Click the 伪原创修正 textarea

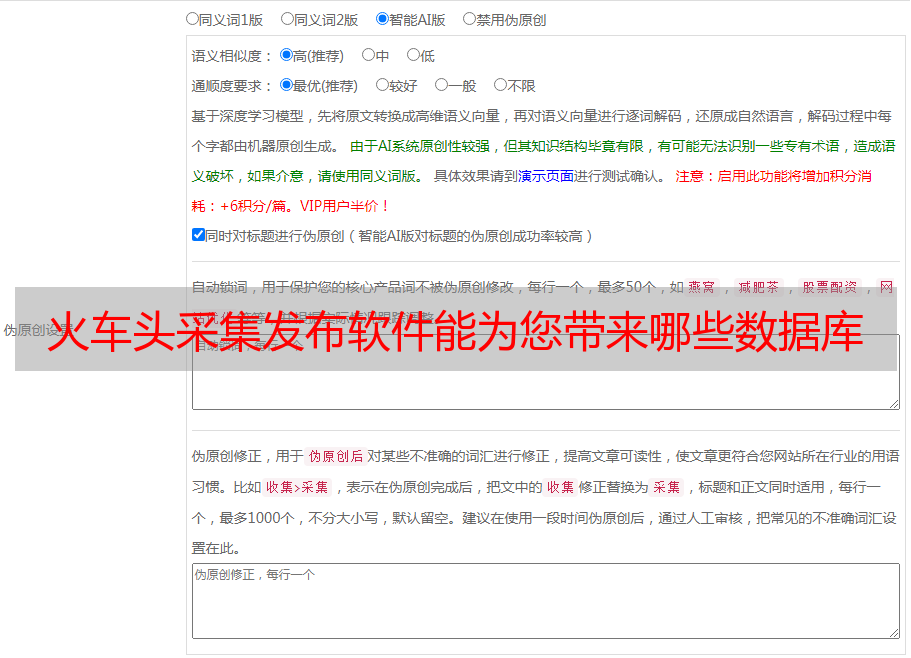coord(546,601)
